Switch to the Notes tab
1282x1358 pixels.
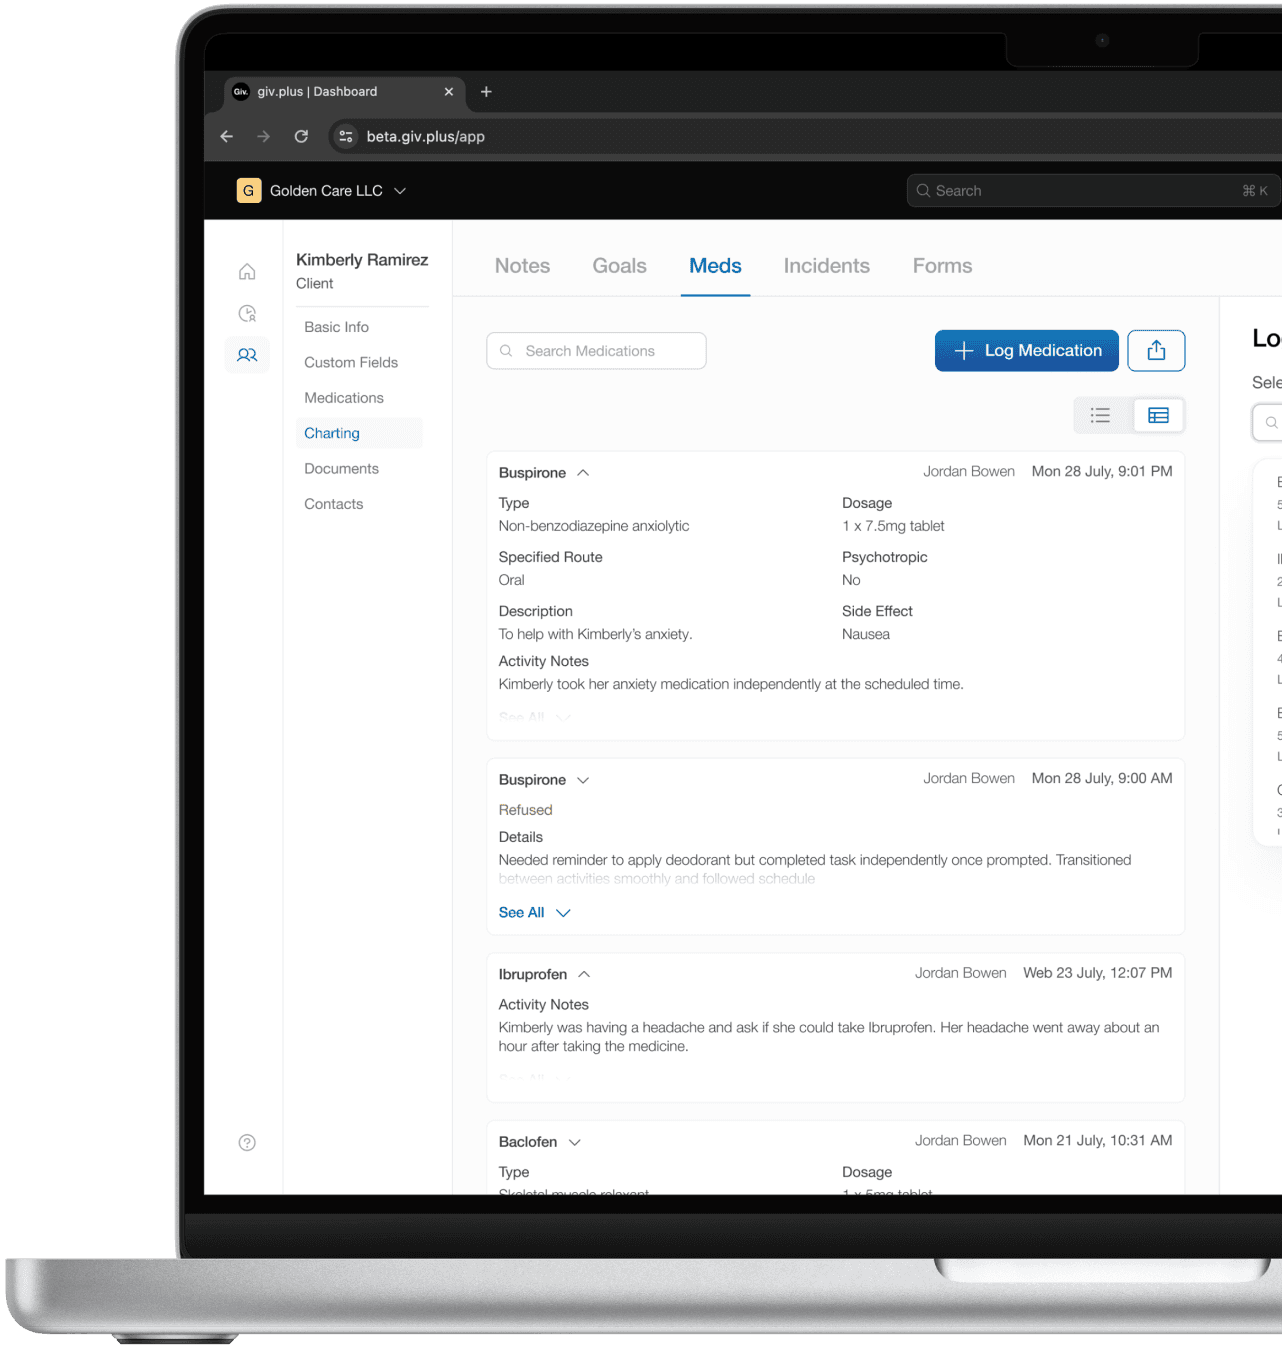(522, 266)
